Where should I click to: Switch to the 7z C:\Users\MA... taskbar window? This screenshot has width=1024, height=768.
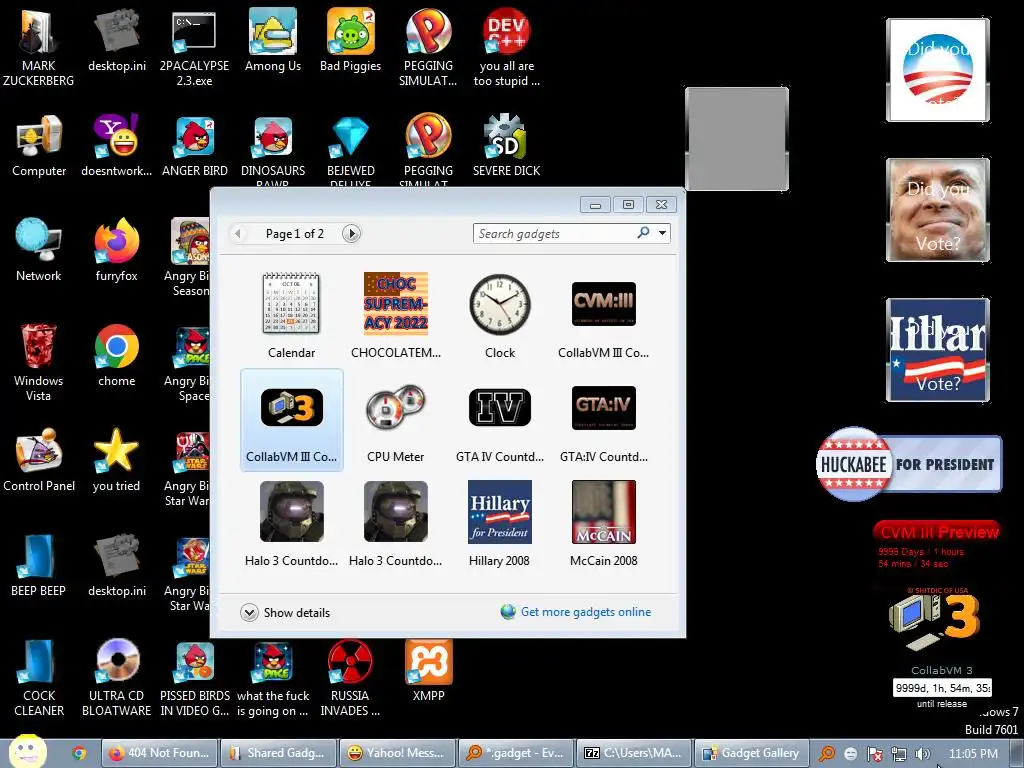click(x=634, y=754)
